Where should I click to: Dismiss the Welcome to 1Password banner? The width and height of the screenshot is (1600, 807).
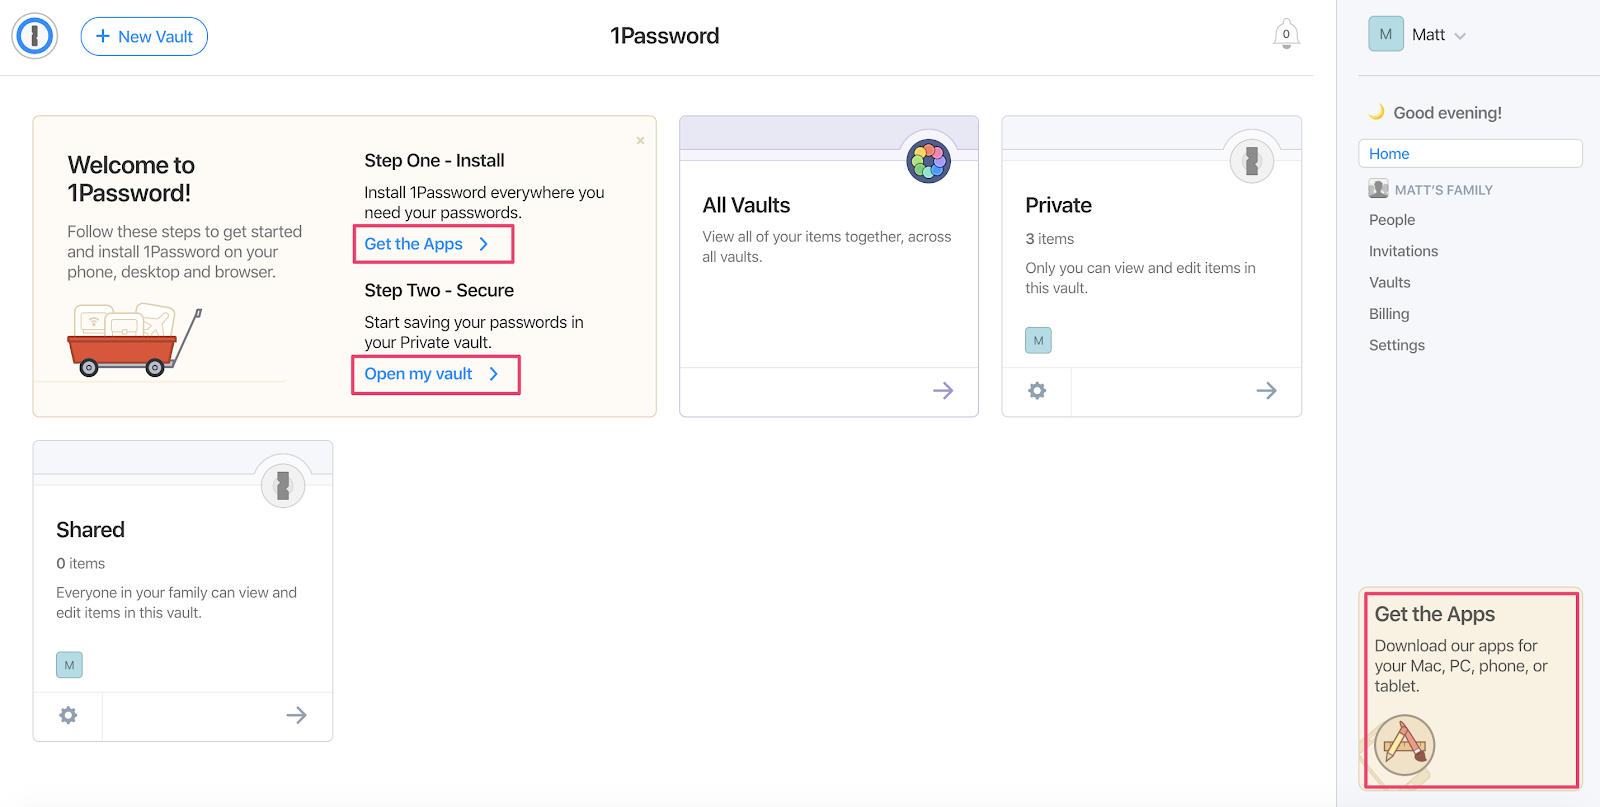(640, 141)
